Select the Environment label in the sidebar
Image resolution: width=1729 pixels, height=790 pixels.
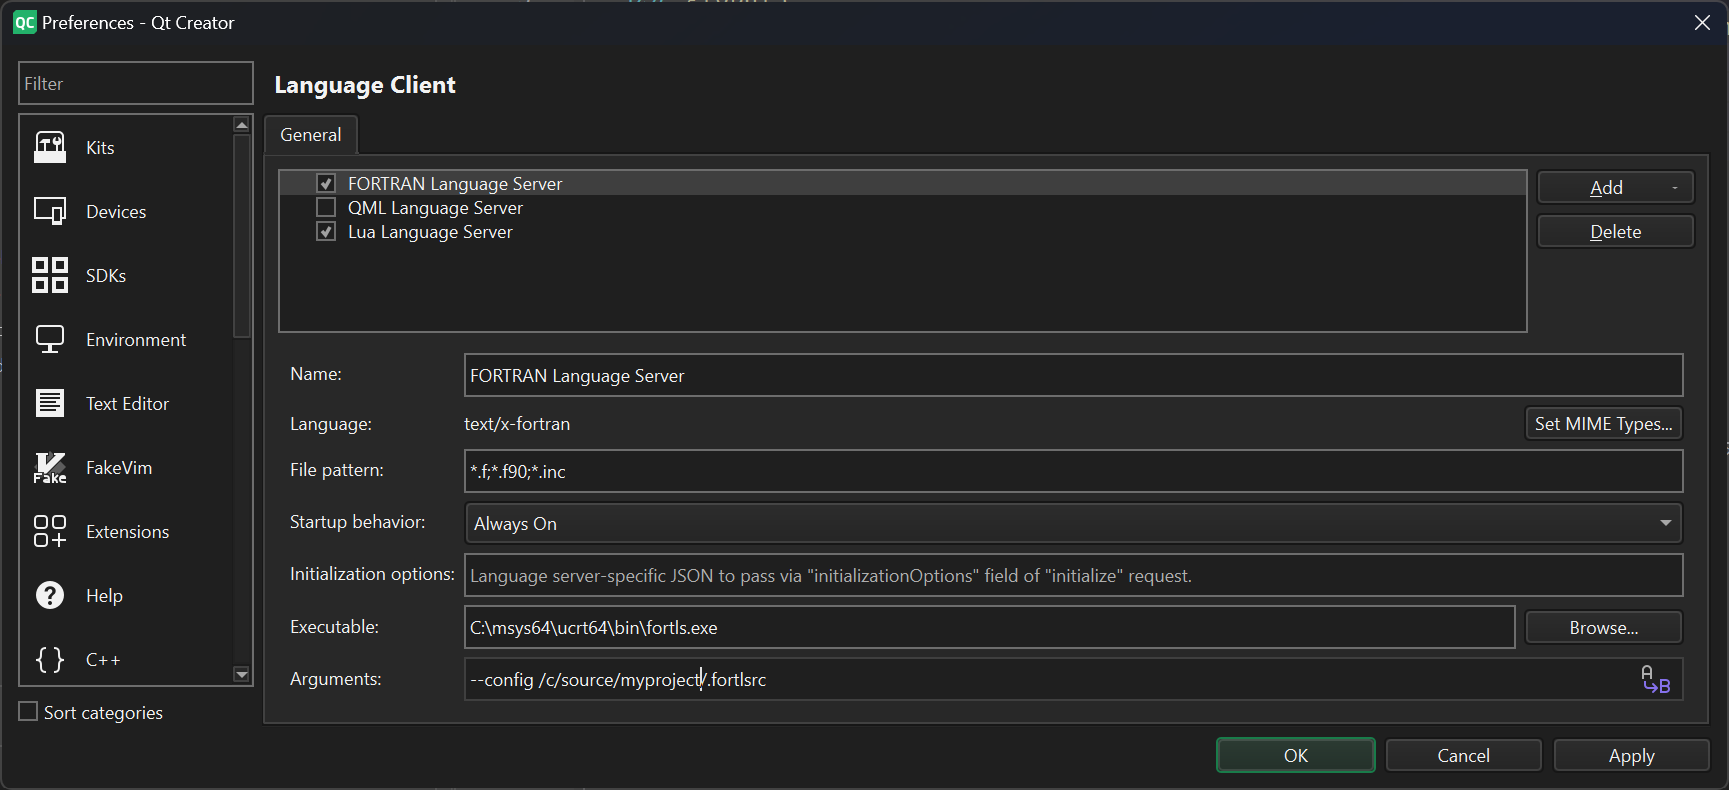pos(136,339)
